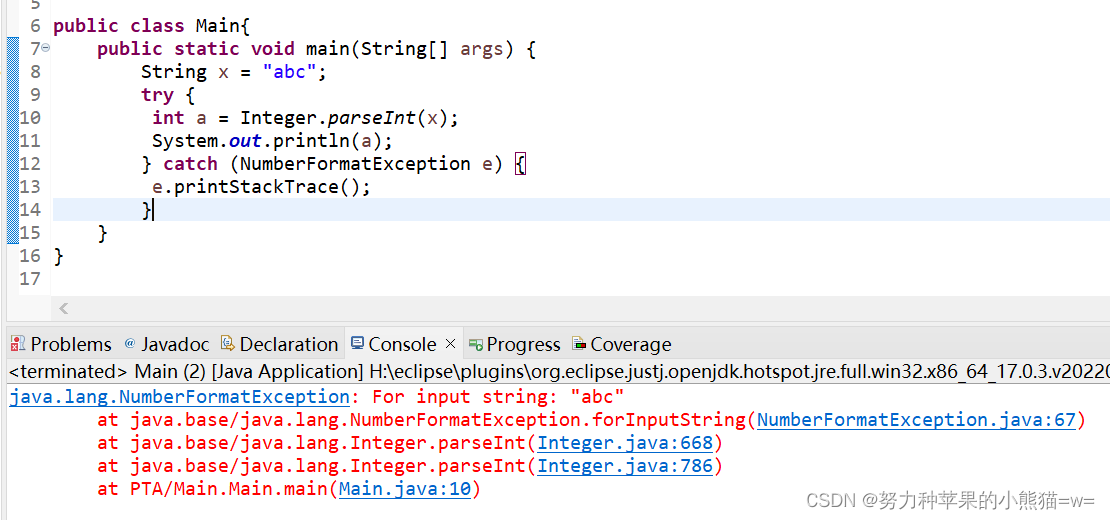Click line number 10 in gutter
Screen dimensions: 1110x520
pos(30,118)
